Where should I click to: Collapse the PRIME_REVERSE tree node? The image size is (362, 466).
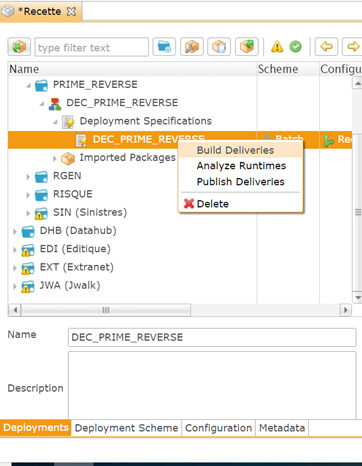pos(29,85)
